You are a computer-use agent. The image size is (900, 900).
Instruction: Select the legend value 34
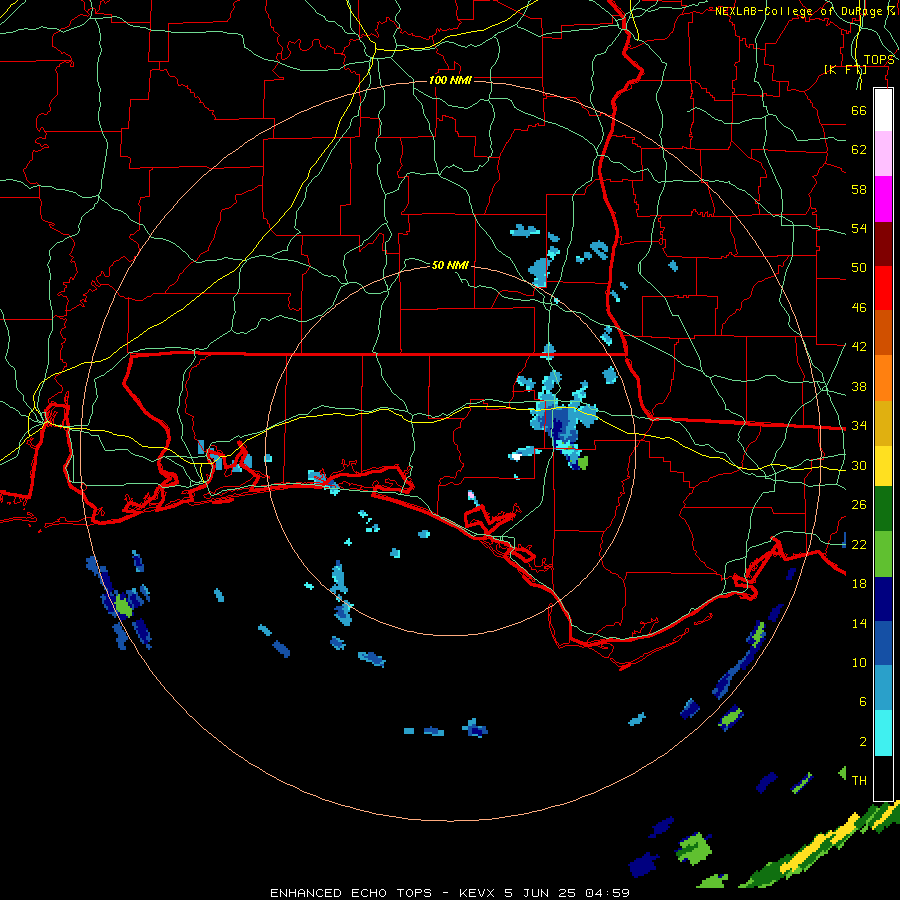(859, 425)
